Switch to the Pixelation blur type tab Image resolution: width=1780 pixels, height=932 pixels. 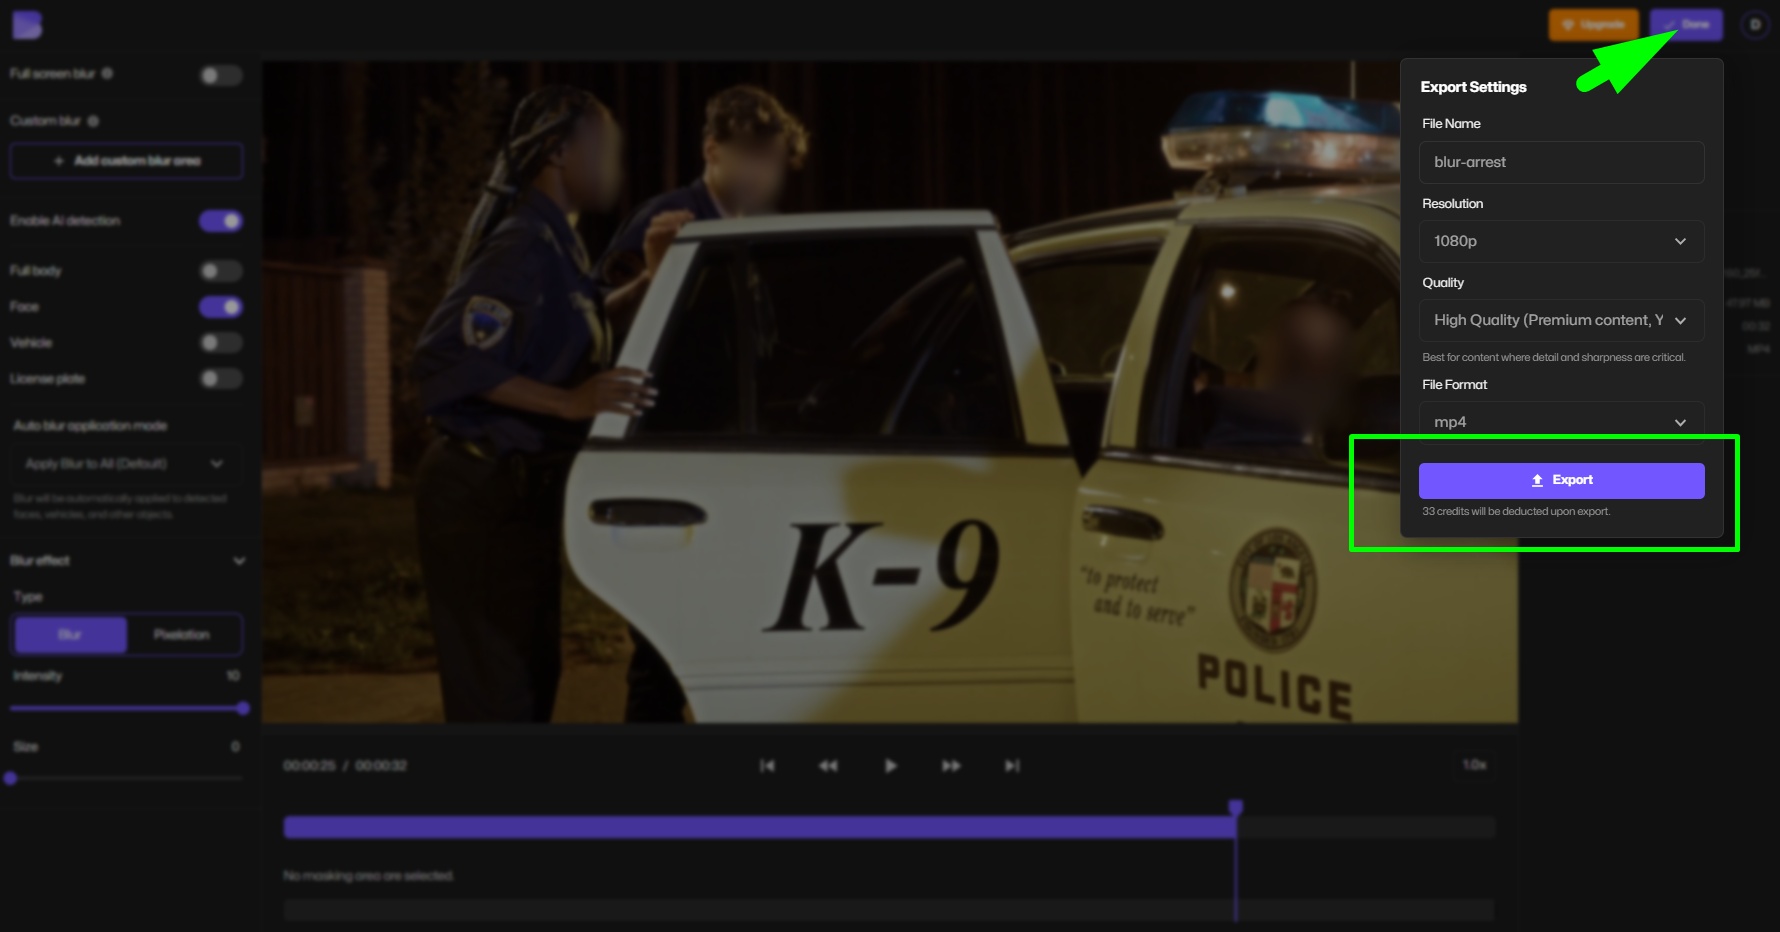pyautogui.click(x=183, y=634)
